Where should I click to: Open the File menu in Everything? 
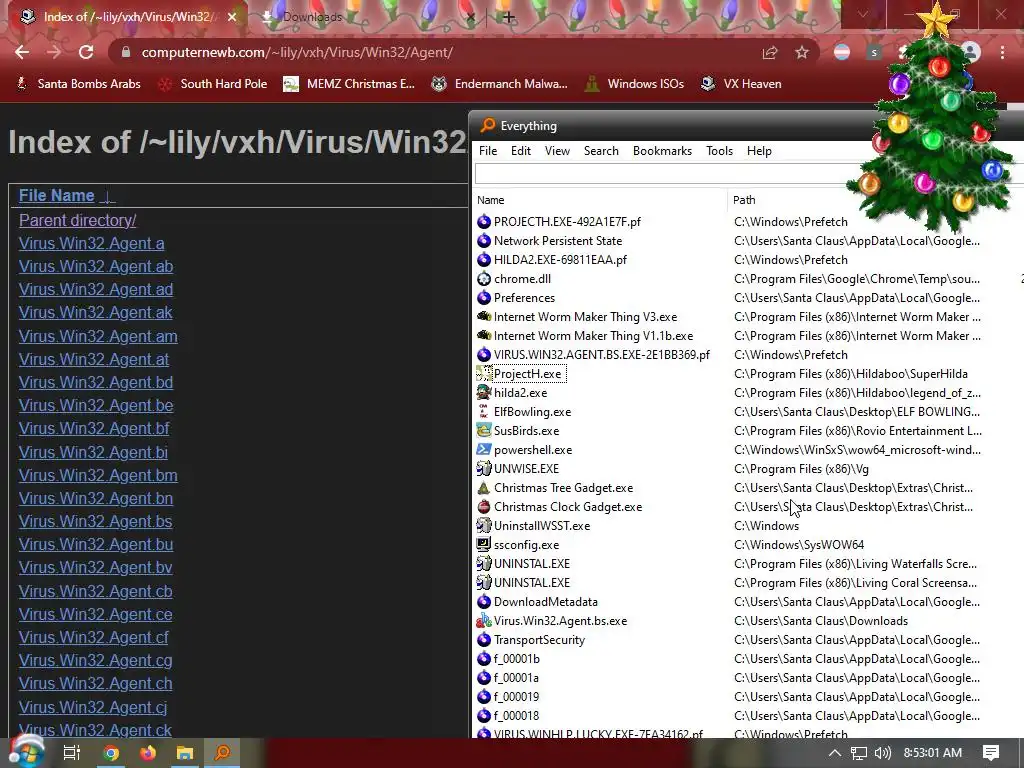pos(488,151)
